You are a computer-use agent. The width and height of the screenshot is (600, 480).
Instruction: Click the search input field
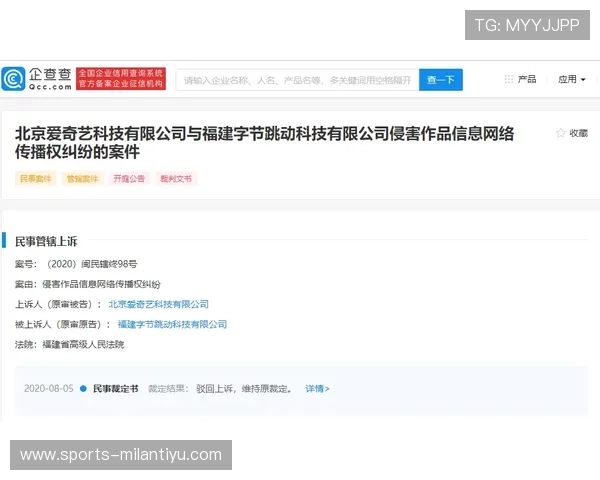click(297, 80)
